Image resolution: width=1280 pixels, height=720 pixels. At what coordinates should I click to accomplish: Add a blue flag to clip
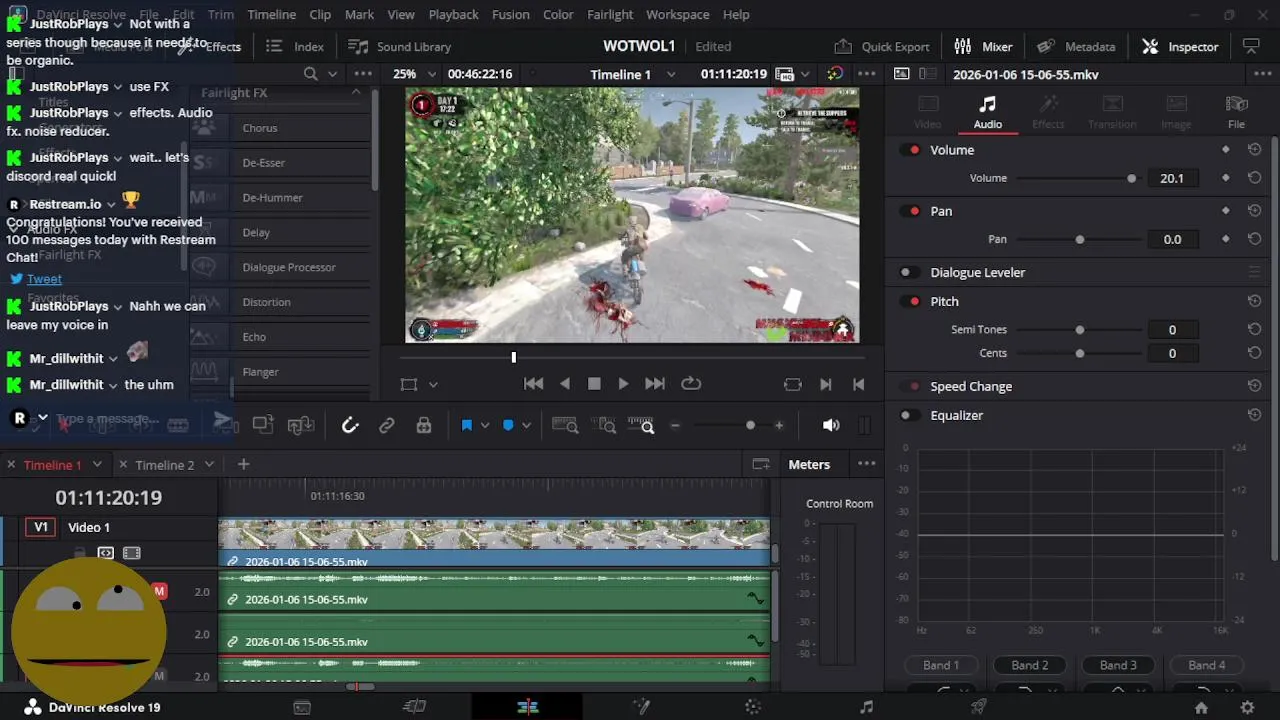(466, 425)
